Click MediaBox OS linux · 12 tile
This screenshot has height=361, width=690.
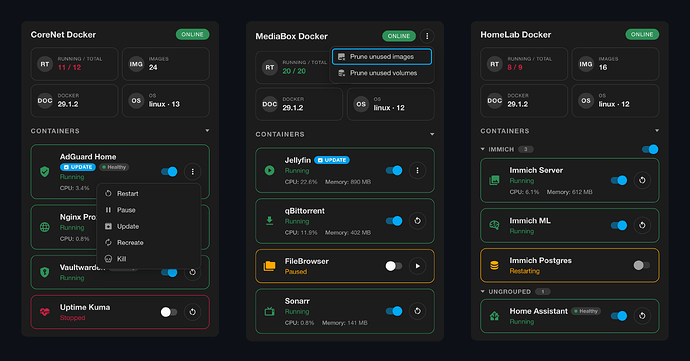pyautogui.click(x=391, y=104)
